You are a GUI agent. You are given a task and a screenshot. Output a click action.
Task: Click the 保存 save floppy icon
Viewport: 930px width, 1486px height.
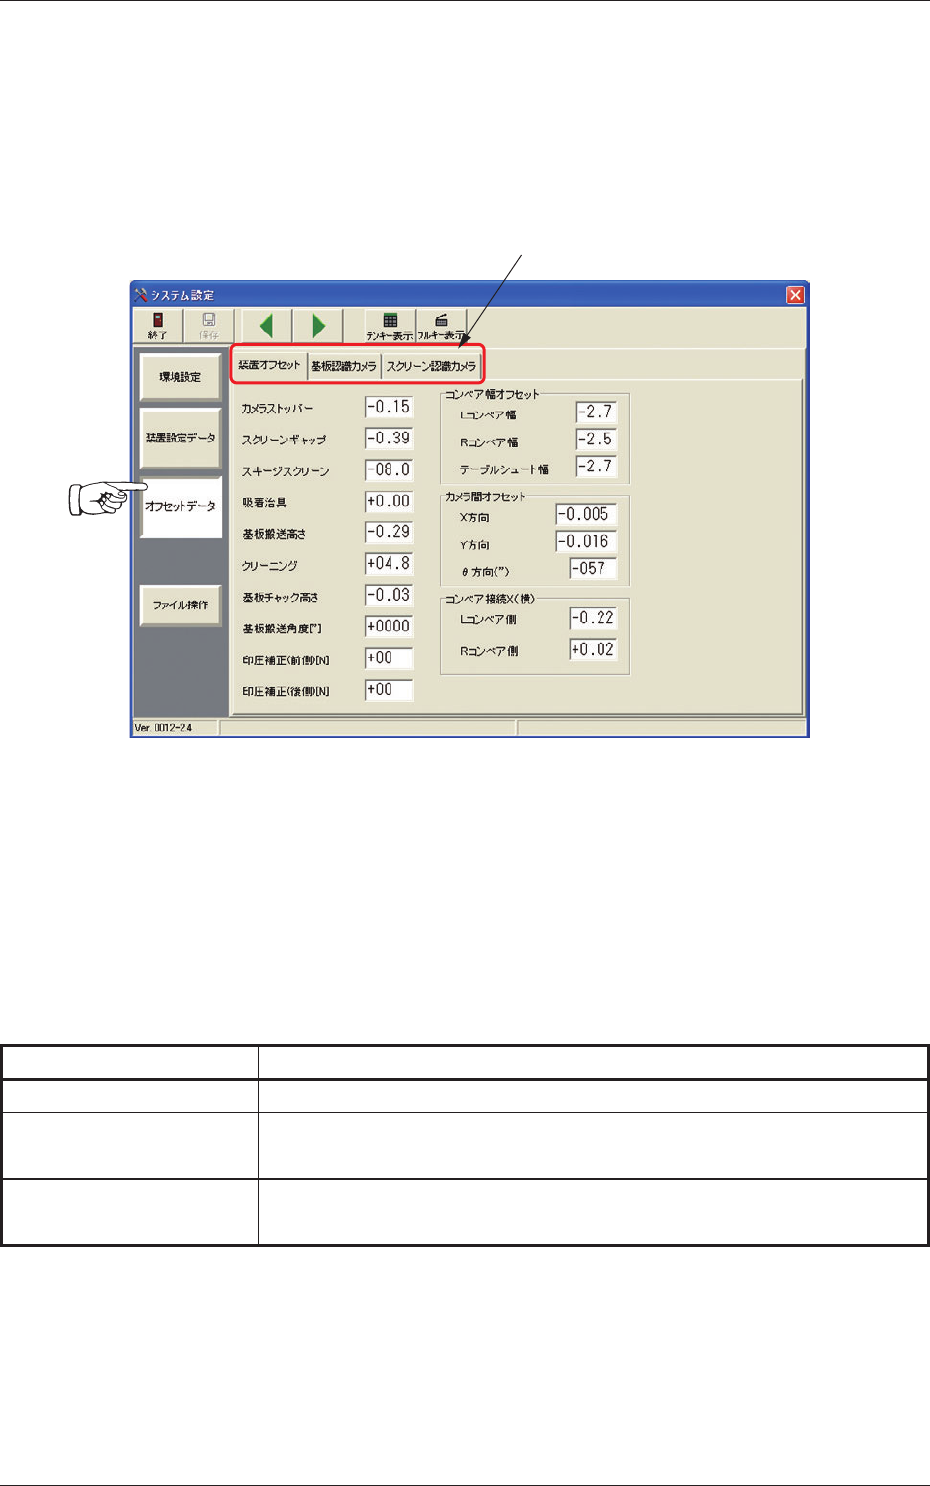(x=209, y=326)
